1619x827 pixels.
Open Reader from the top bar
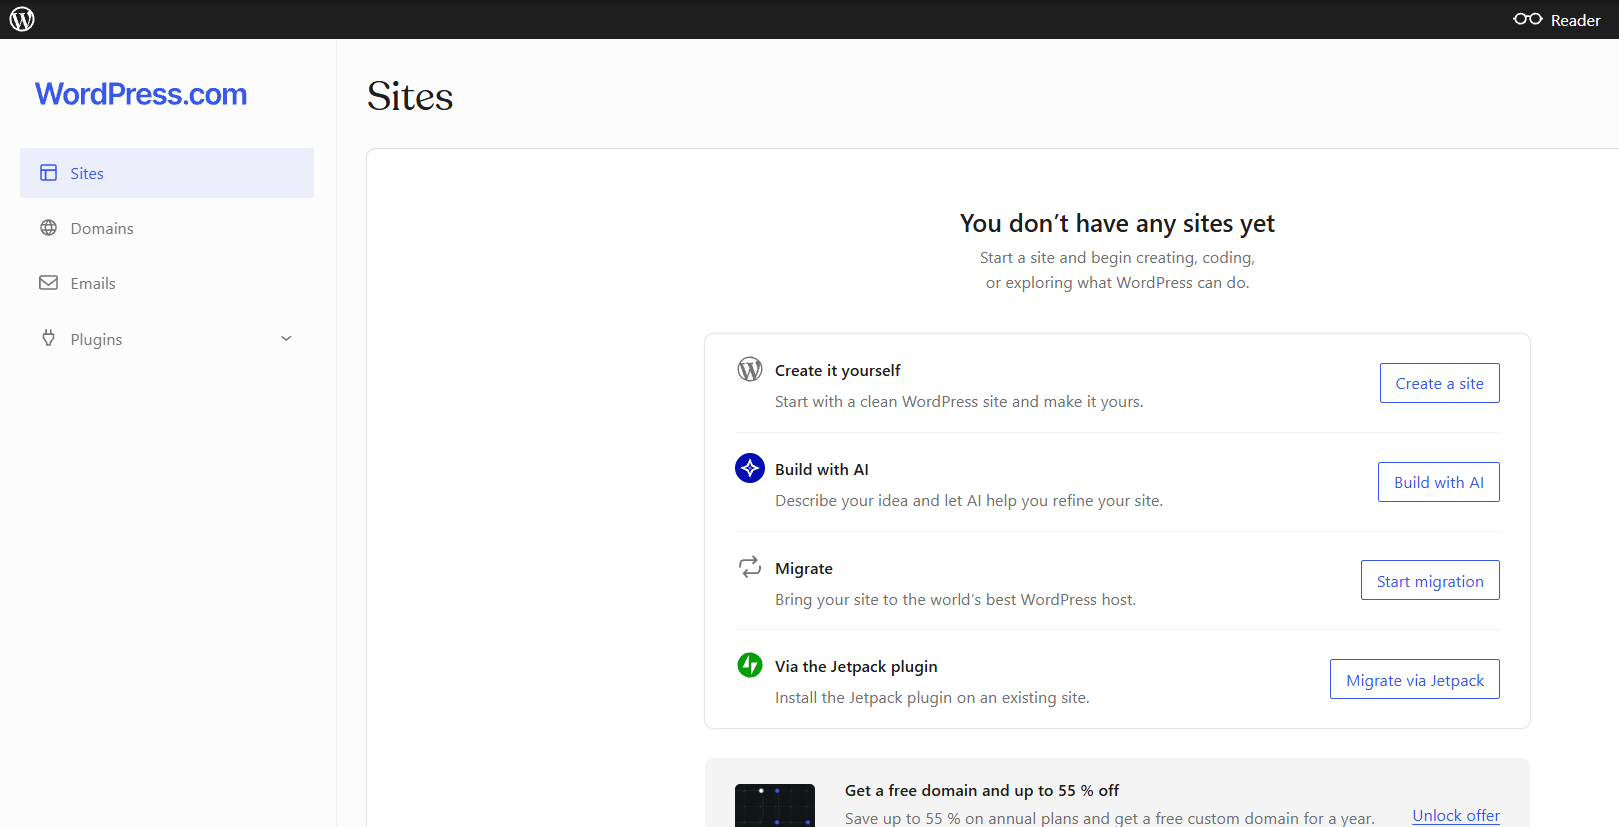[1557, 20]
